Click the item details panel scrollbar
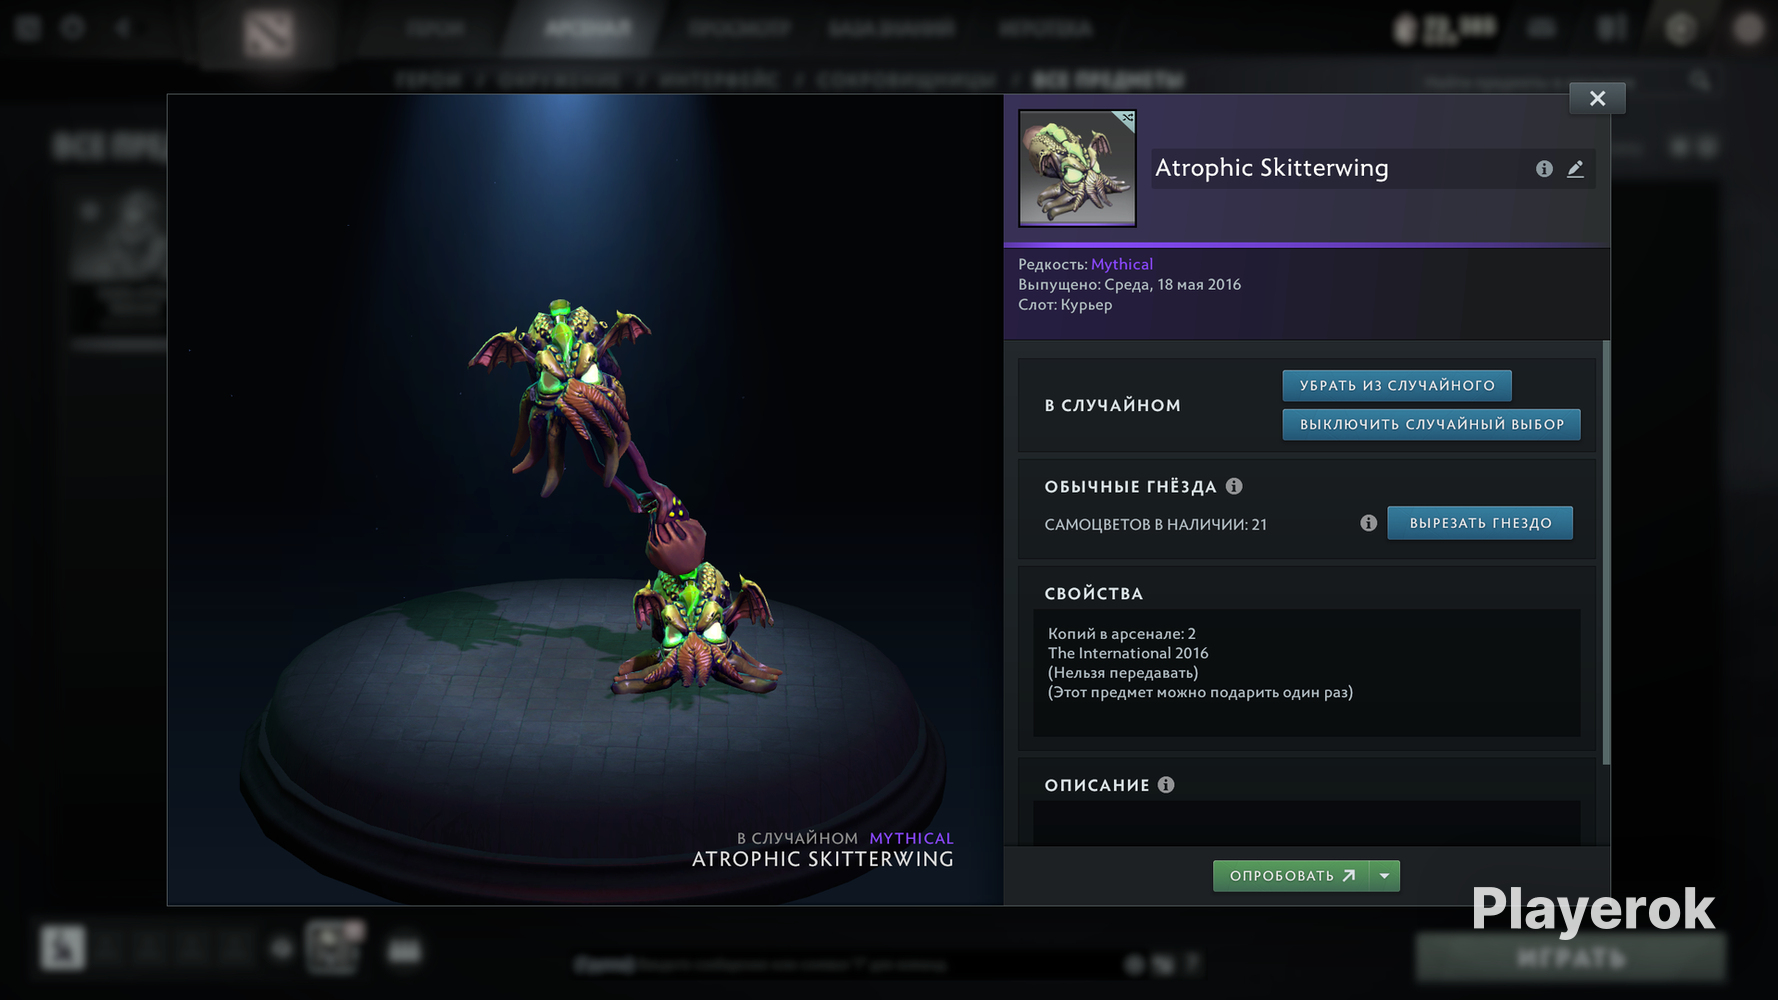The width and height of the screenshot is (1778, 1000). click(1606, 553)
